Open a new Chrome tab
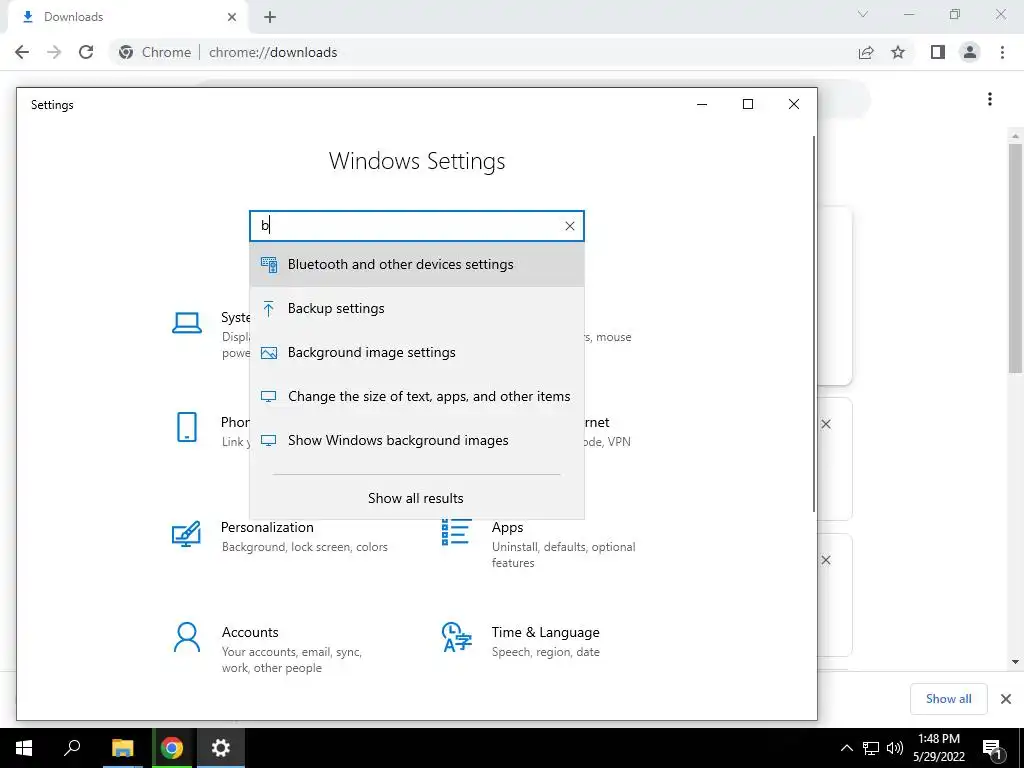This screenshot has height=768, width=1024. [x=270, y=18]
